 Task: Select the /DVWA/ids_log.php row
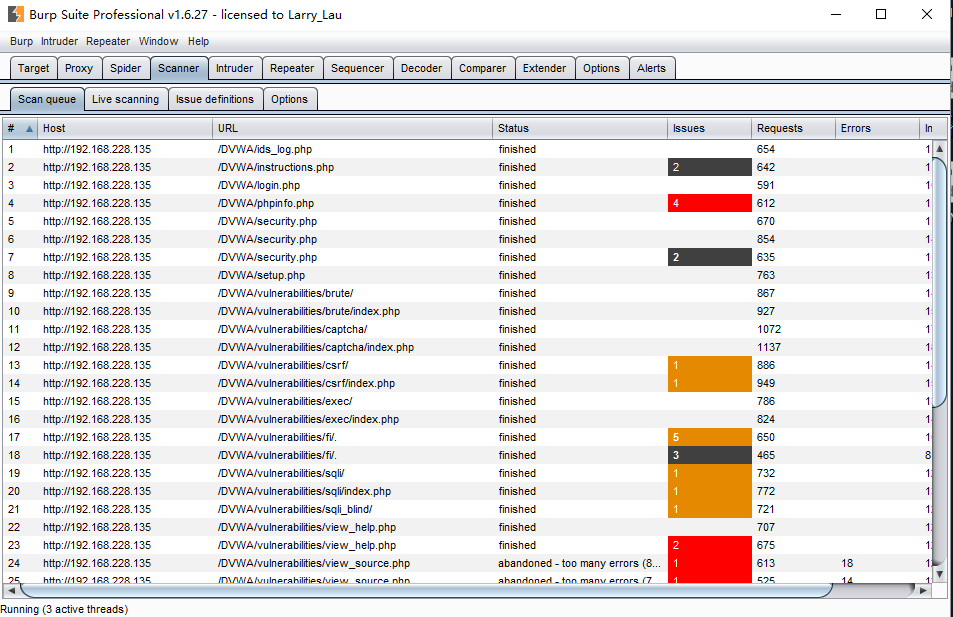466,149
